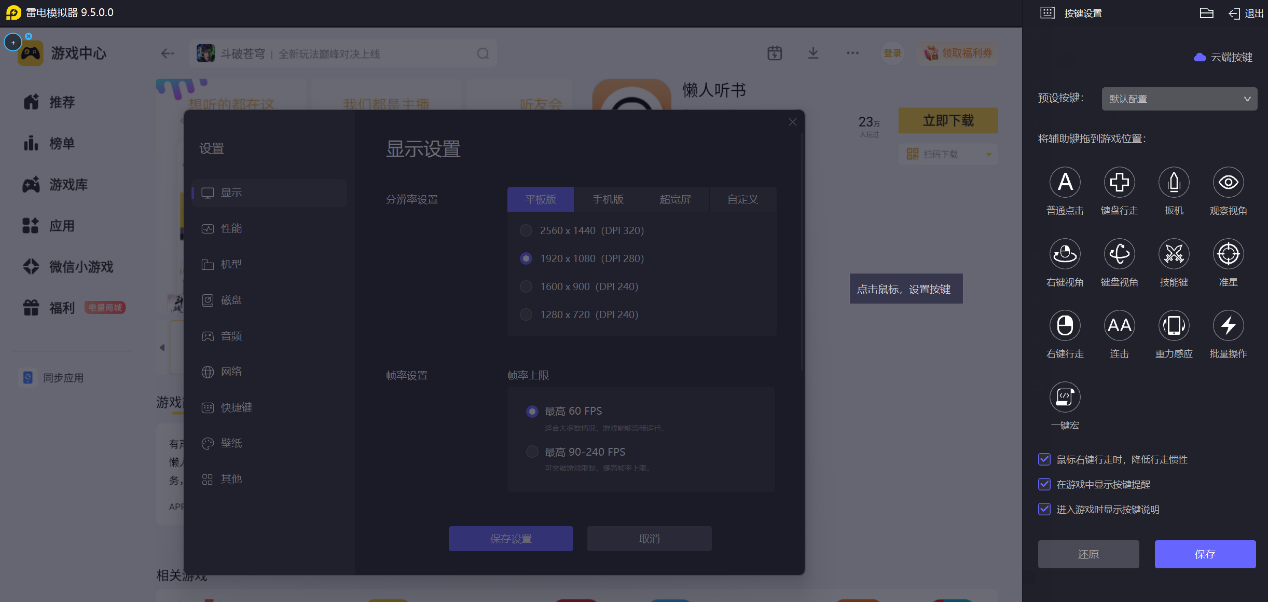Select the 重力感应 gravity sensor icon

(1174, 325)
